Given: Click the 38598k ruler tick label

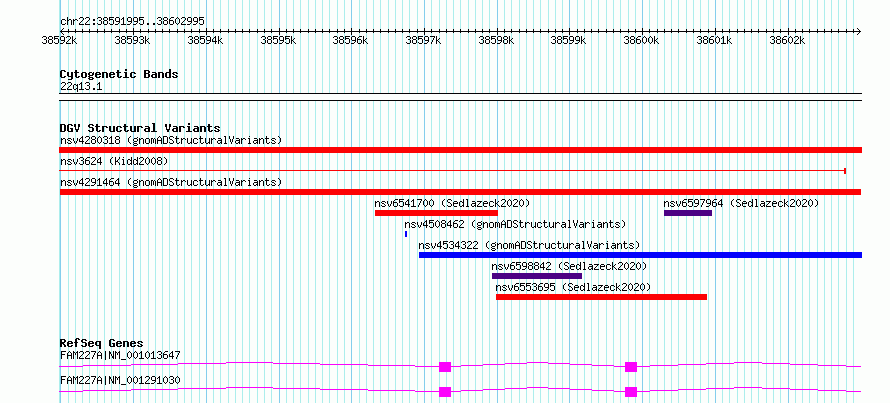Looking at the screenshot, I should (497, 41).
